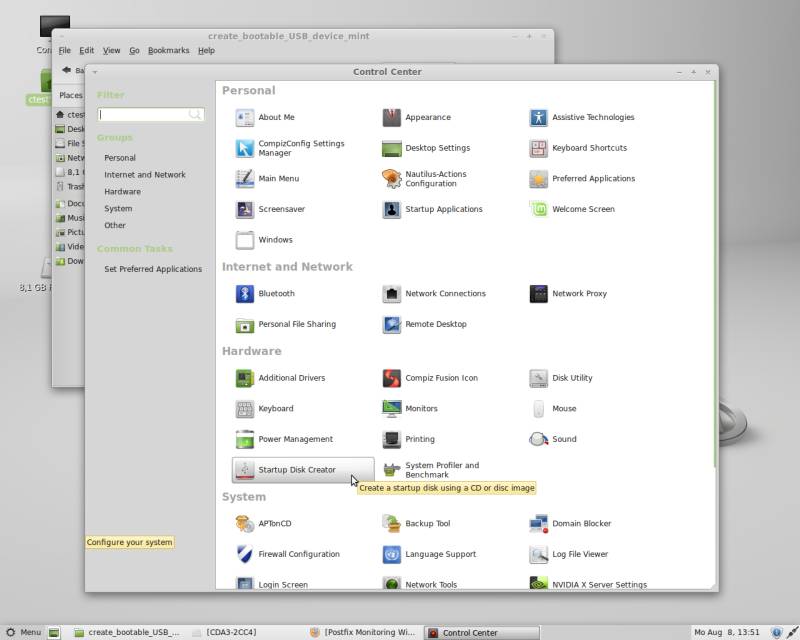Click the Control Center window menu arrow

pyautogui.click(x=95, y=72)
